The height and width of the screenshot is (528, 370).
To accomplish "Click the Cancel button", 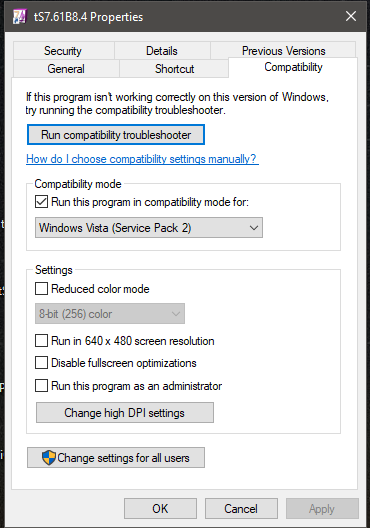I will 241,508.
